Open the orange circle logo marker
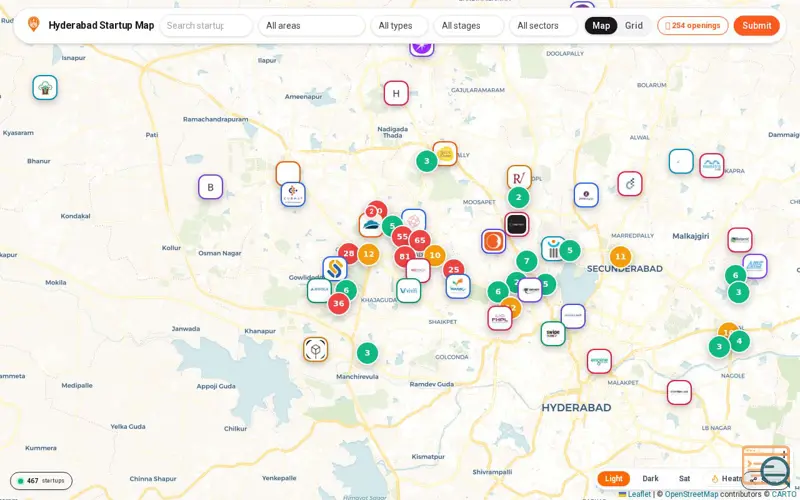Viewport: 800px width, 500px height. click(x=493, y=241)
